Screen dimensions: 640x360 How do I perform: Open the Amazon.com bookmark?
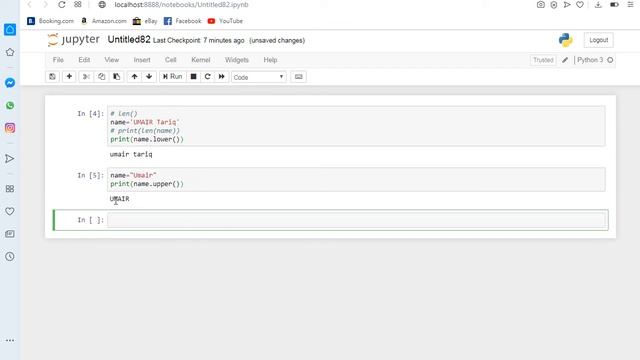click(x=104, y=21)
